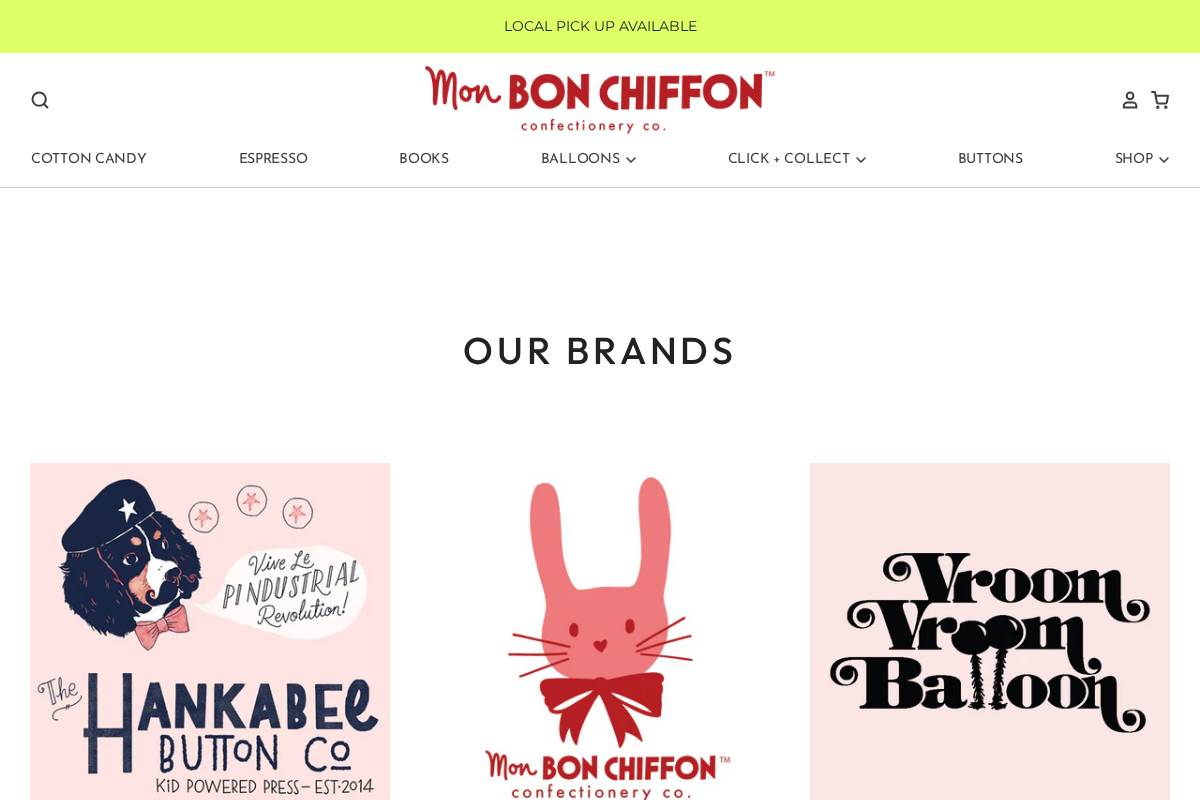The image size is (1200, 800).
Task: Expand the Click + Collect chevron
Action: click(x=861, y=160)
